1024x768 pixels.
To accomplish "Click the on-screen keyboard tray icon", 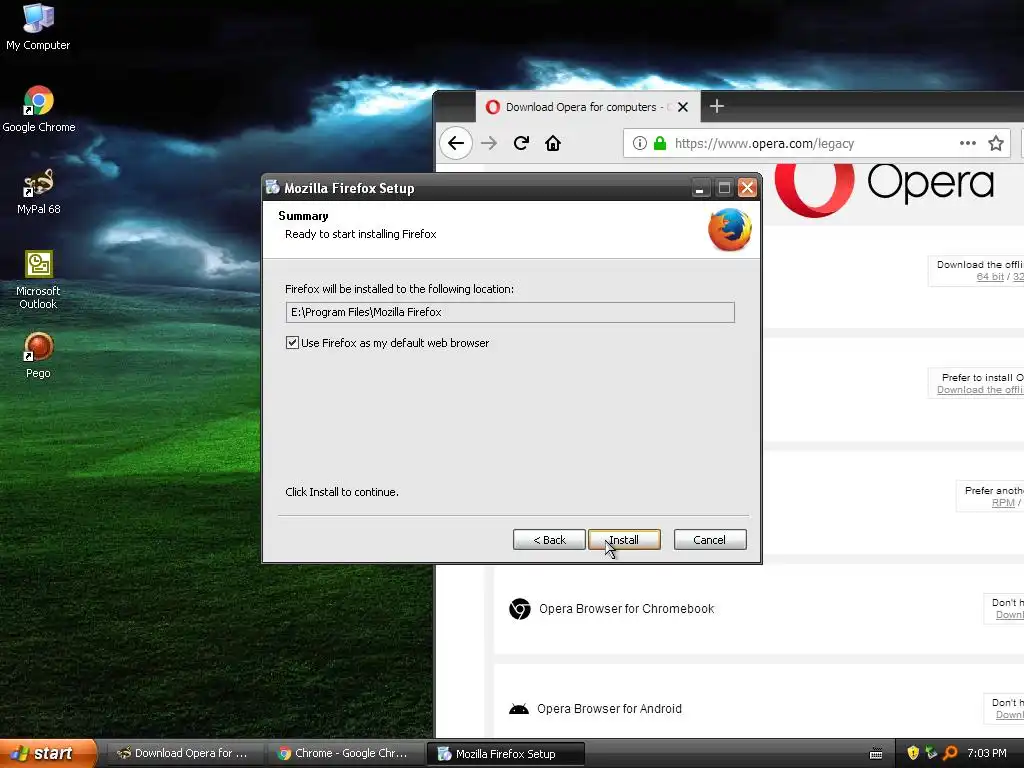I will (876, 754).
